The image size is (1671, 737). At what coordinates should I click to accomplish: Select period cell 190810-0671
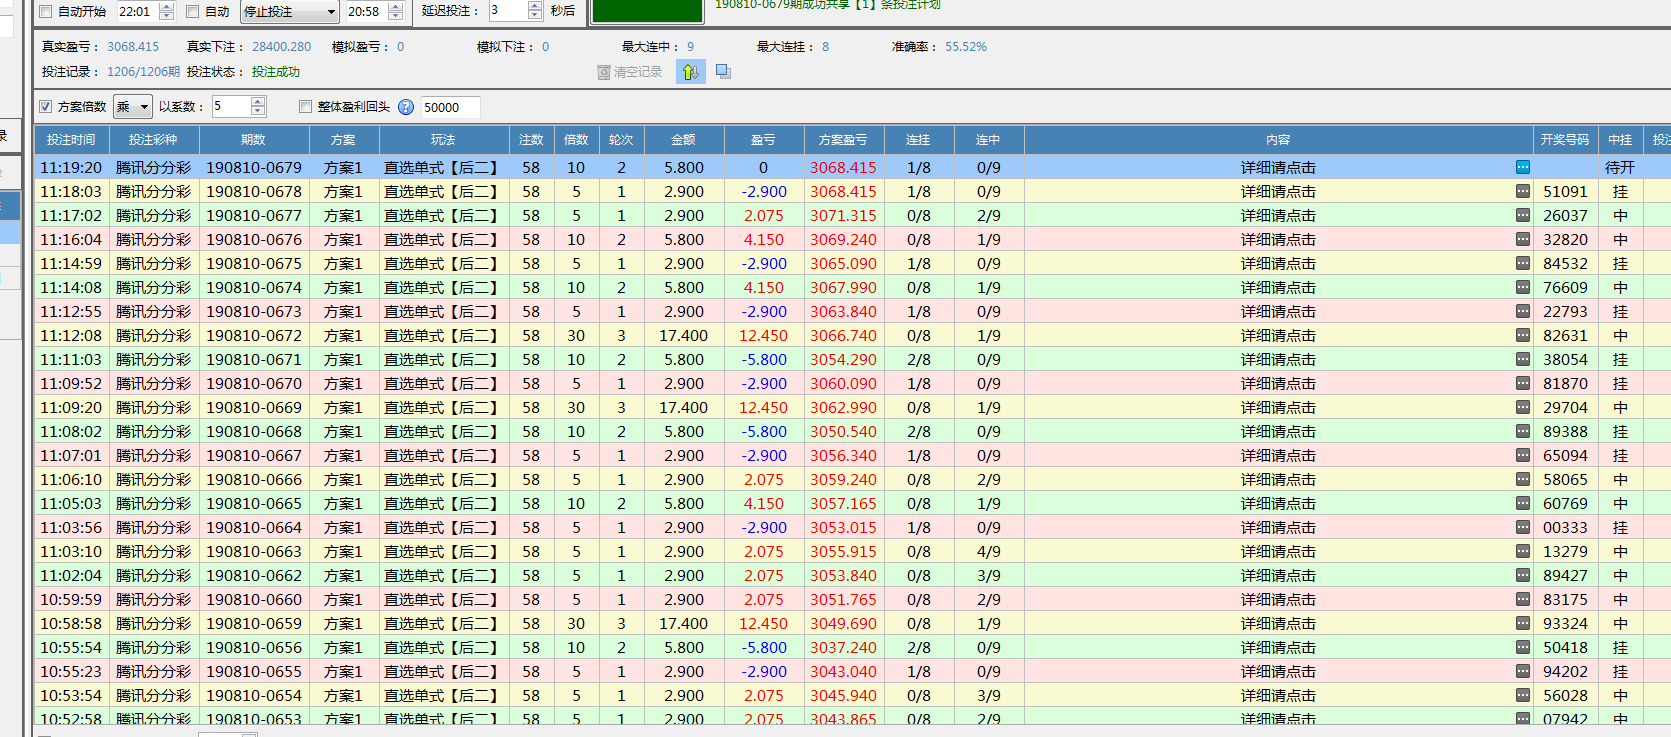(254, 360)
